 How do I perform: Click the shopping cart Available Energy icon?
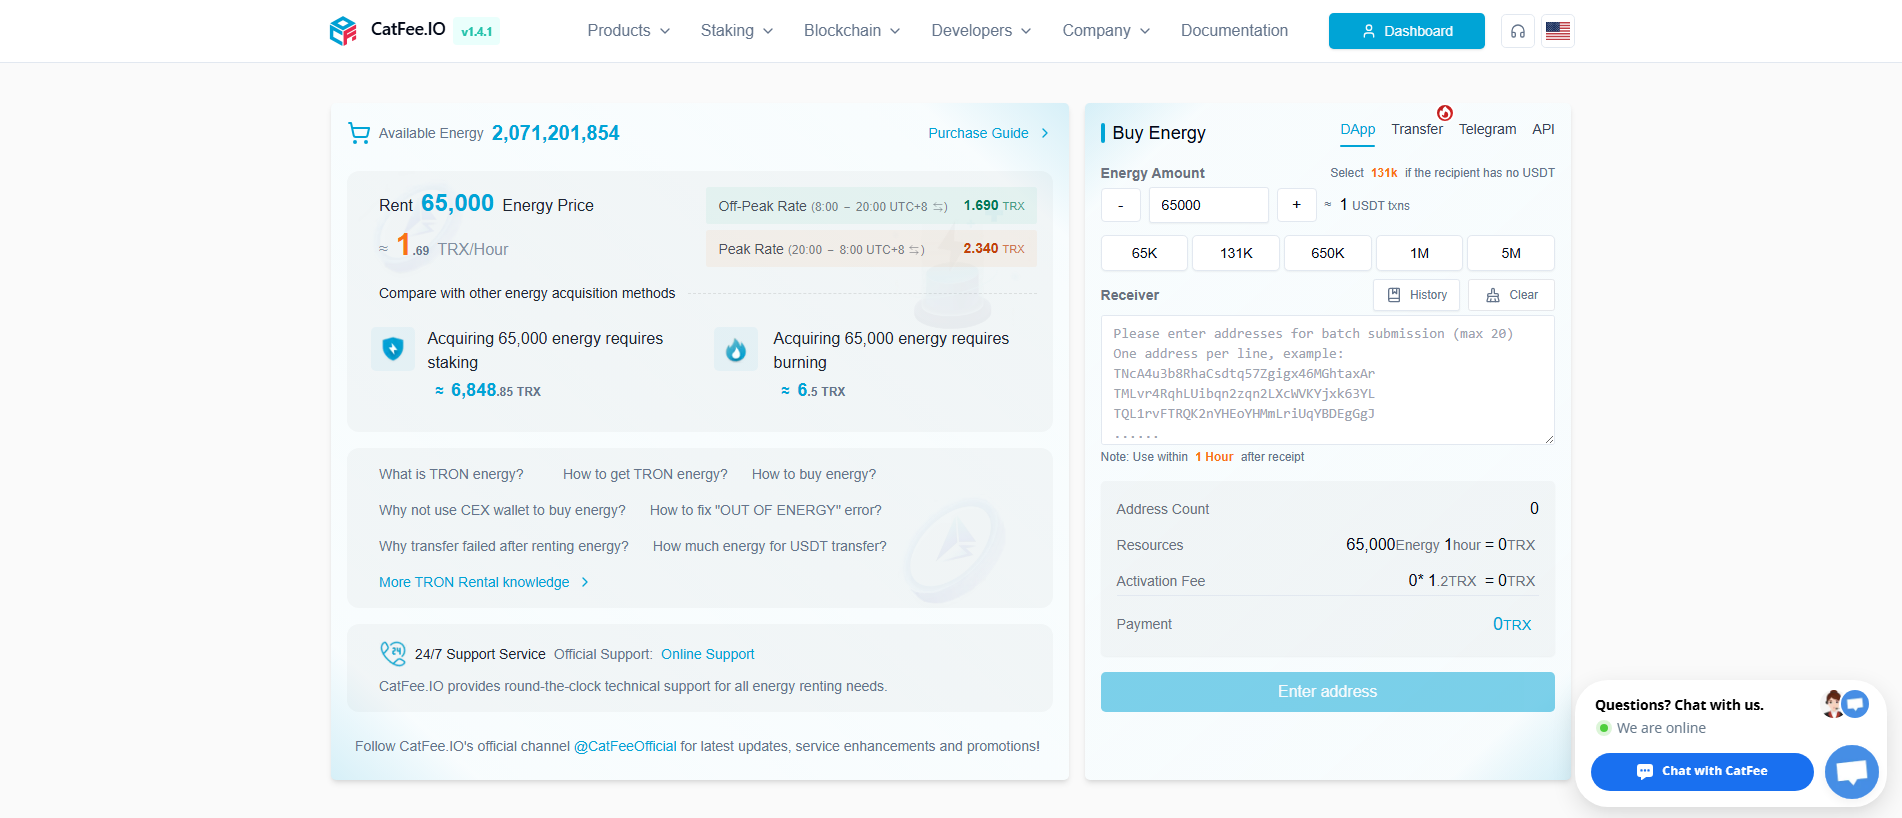coord(359,133)
